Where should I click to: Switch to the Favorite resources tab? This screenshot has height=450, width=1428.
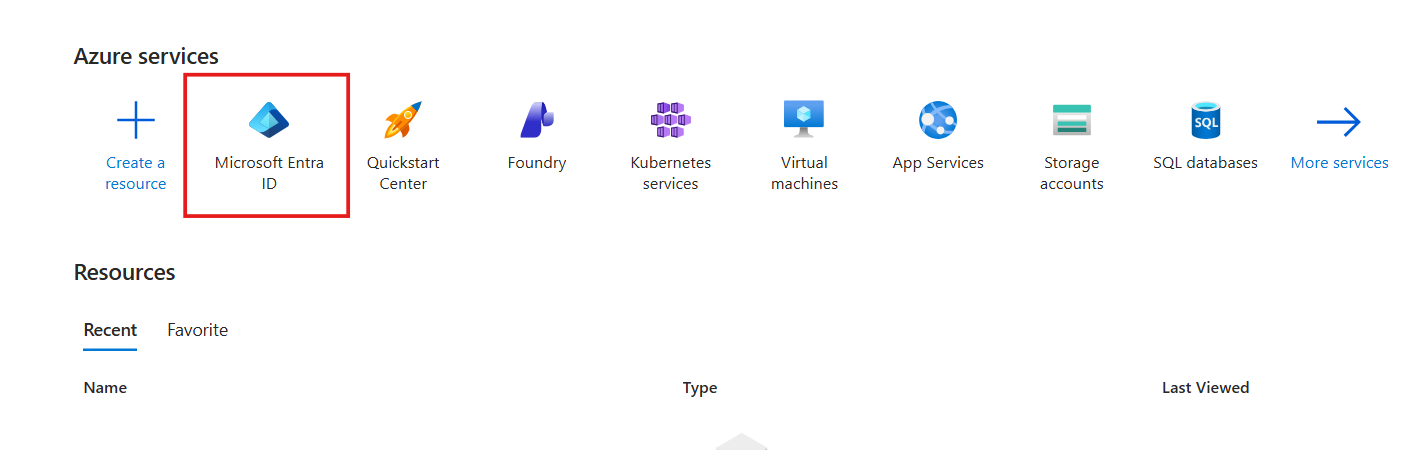pos(197,330)
